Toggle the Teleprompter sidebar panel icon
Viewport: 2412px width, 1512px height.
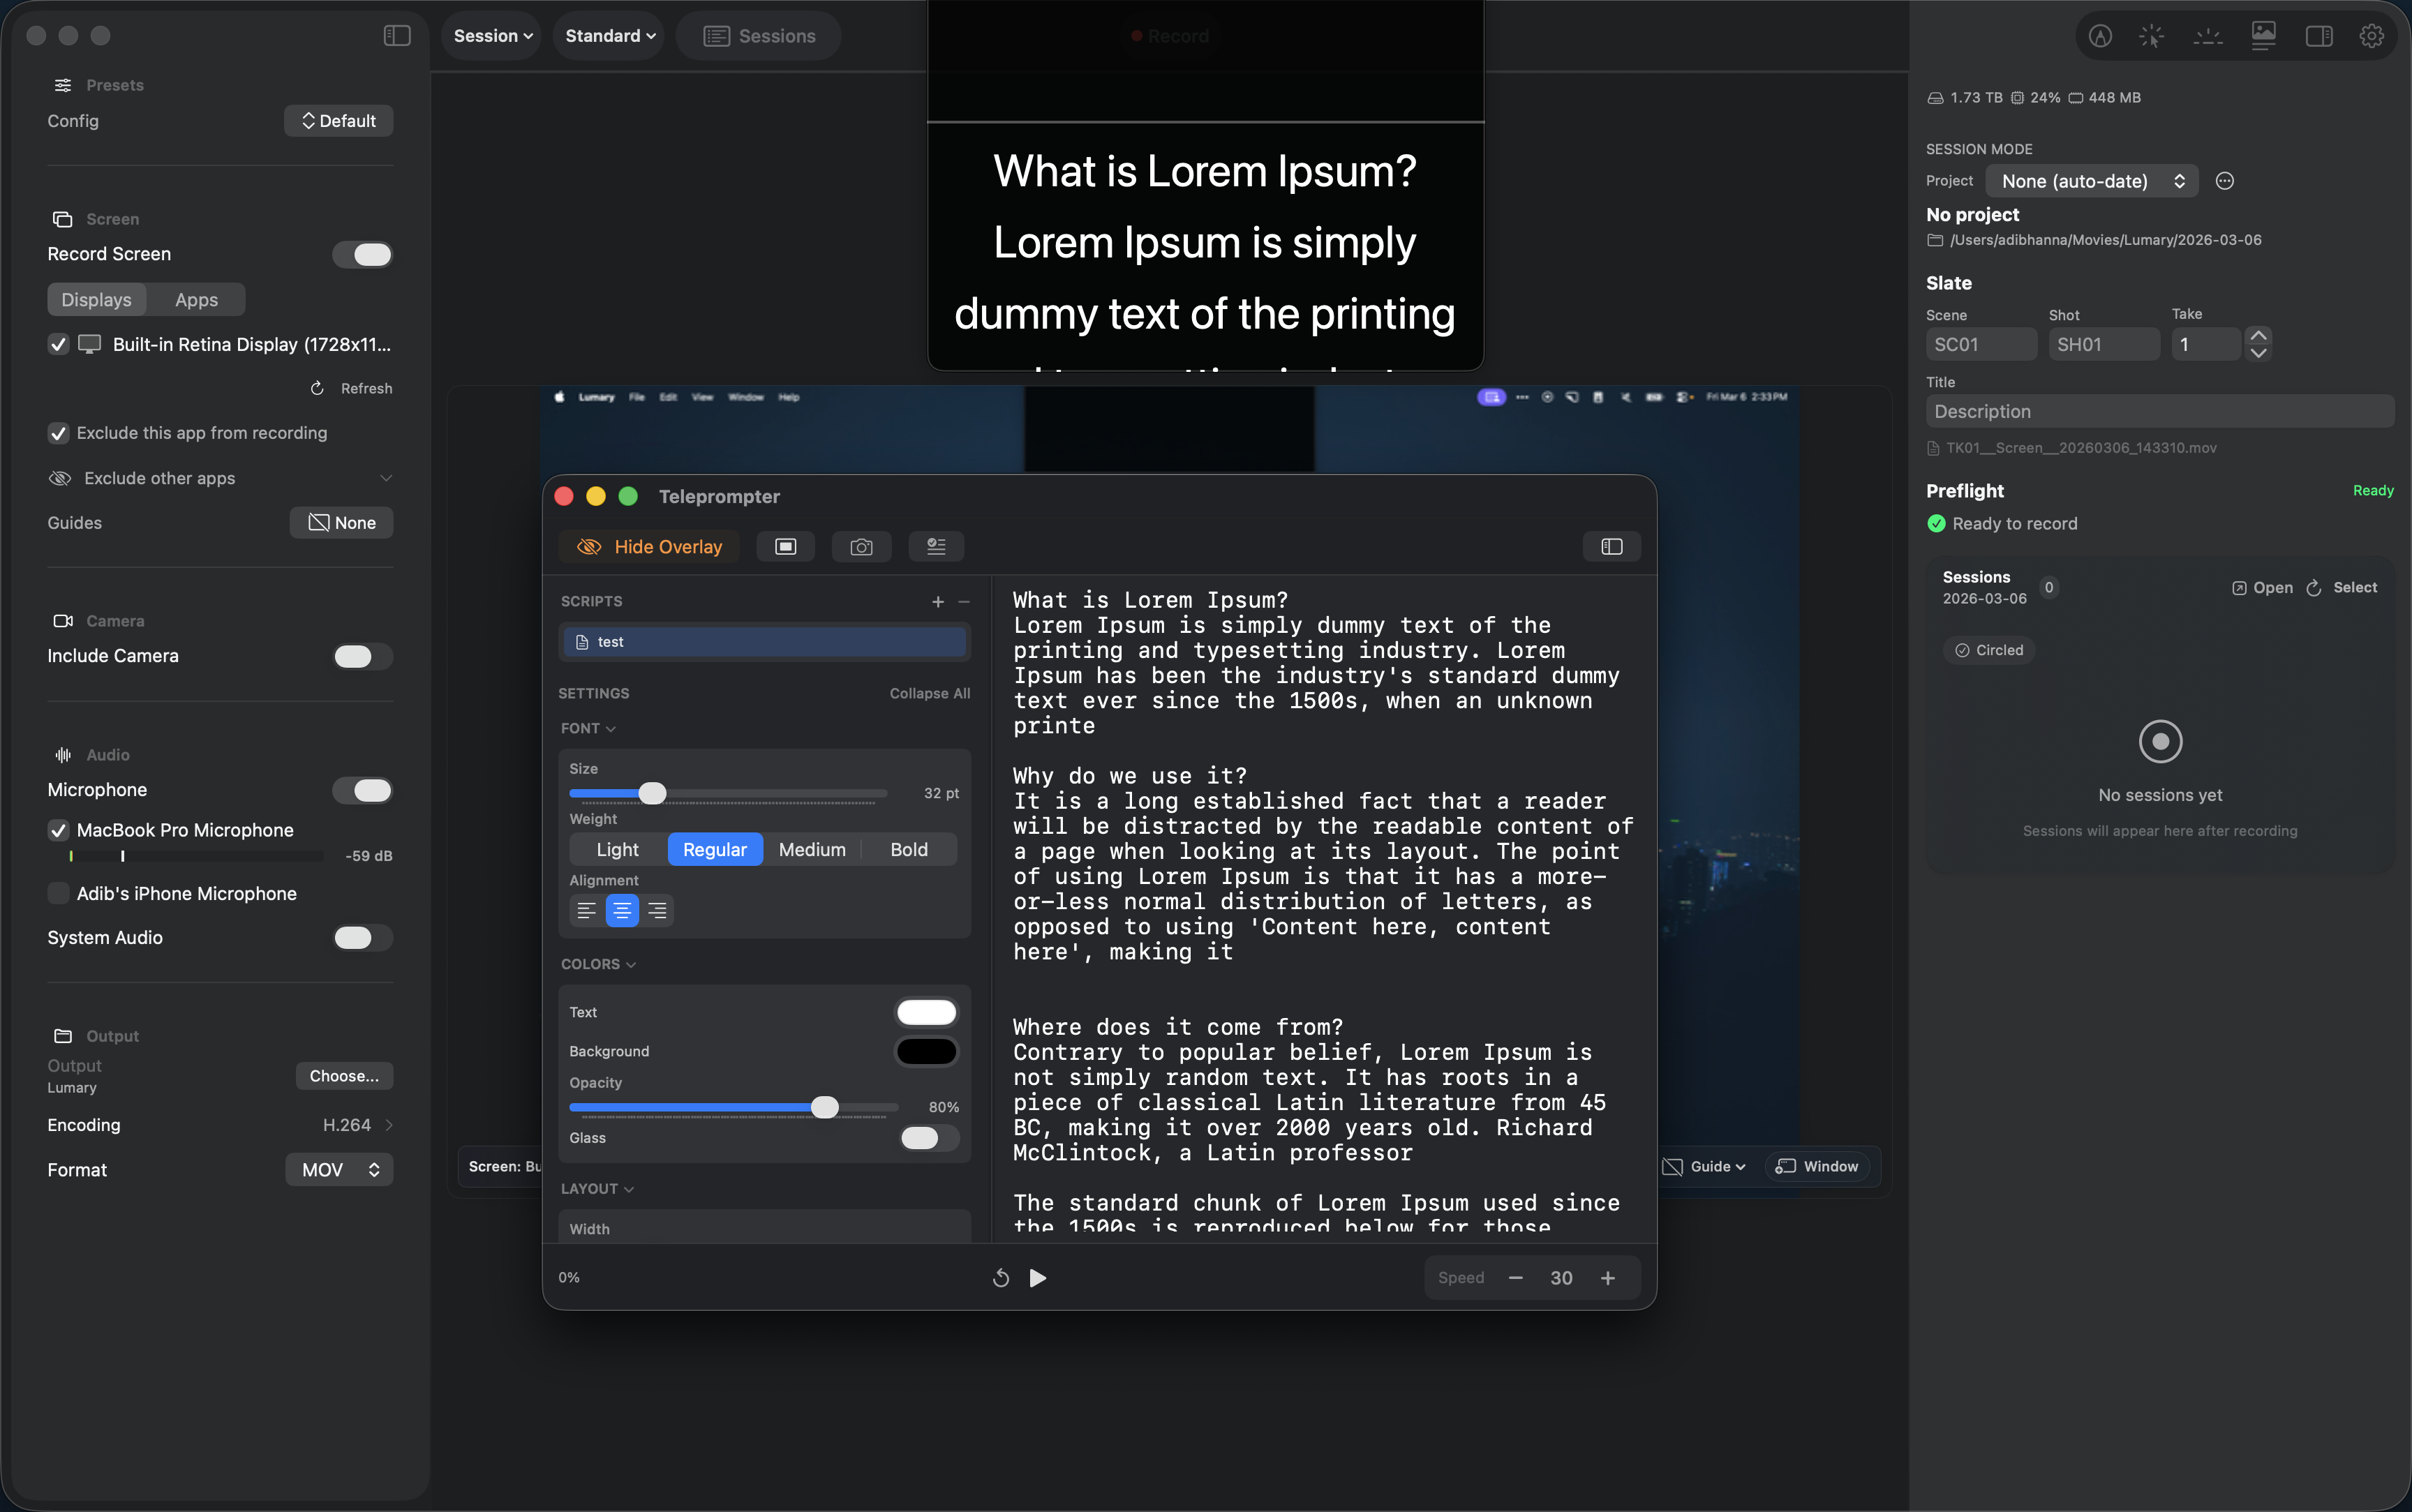(x=1611, y=546)
